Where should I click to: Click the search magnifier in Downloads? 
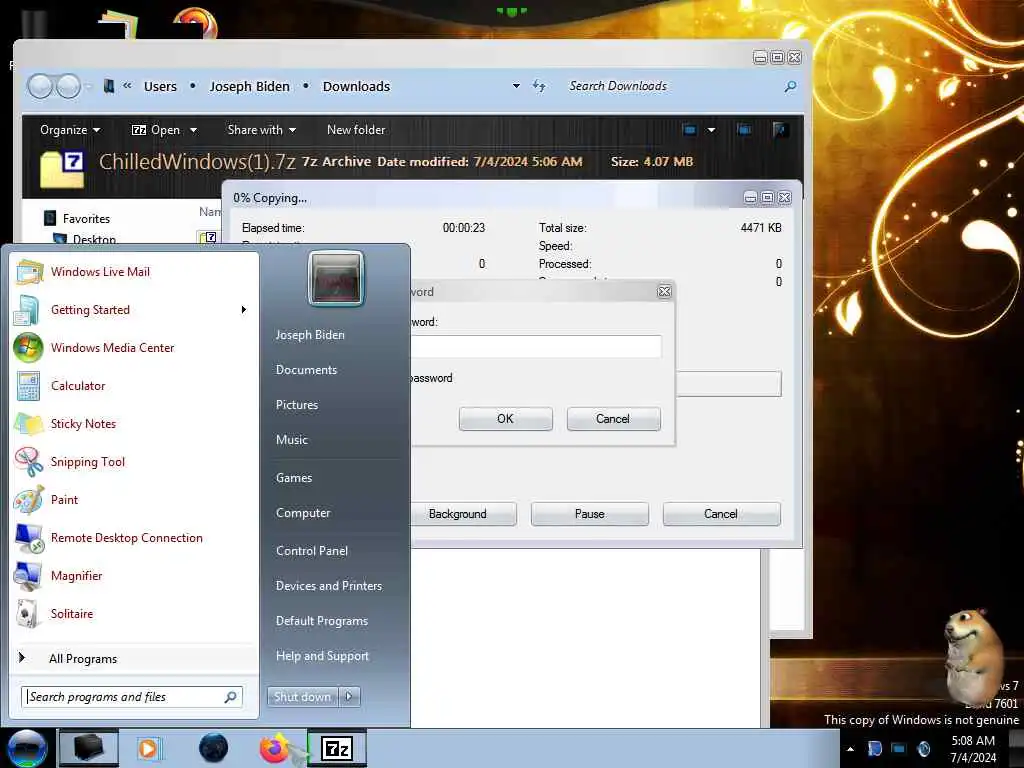click(790, 86)
